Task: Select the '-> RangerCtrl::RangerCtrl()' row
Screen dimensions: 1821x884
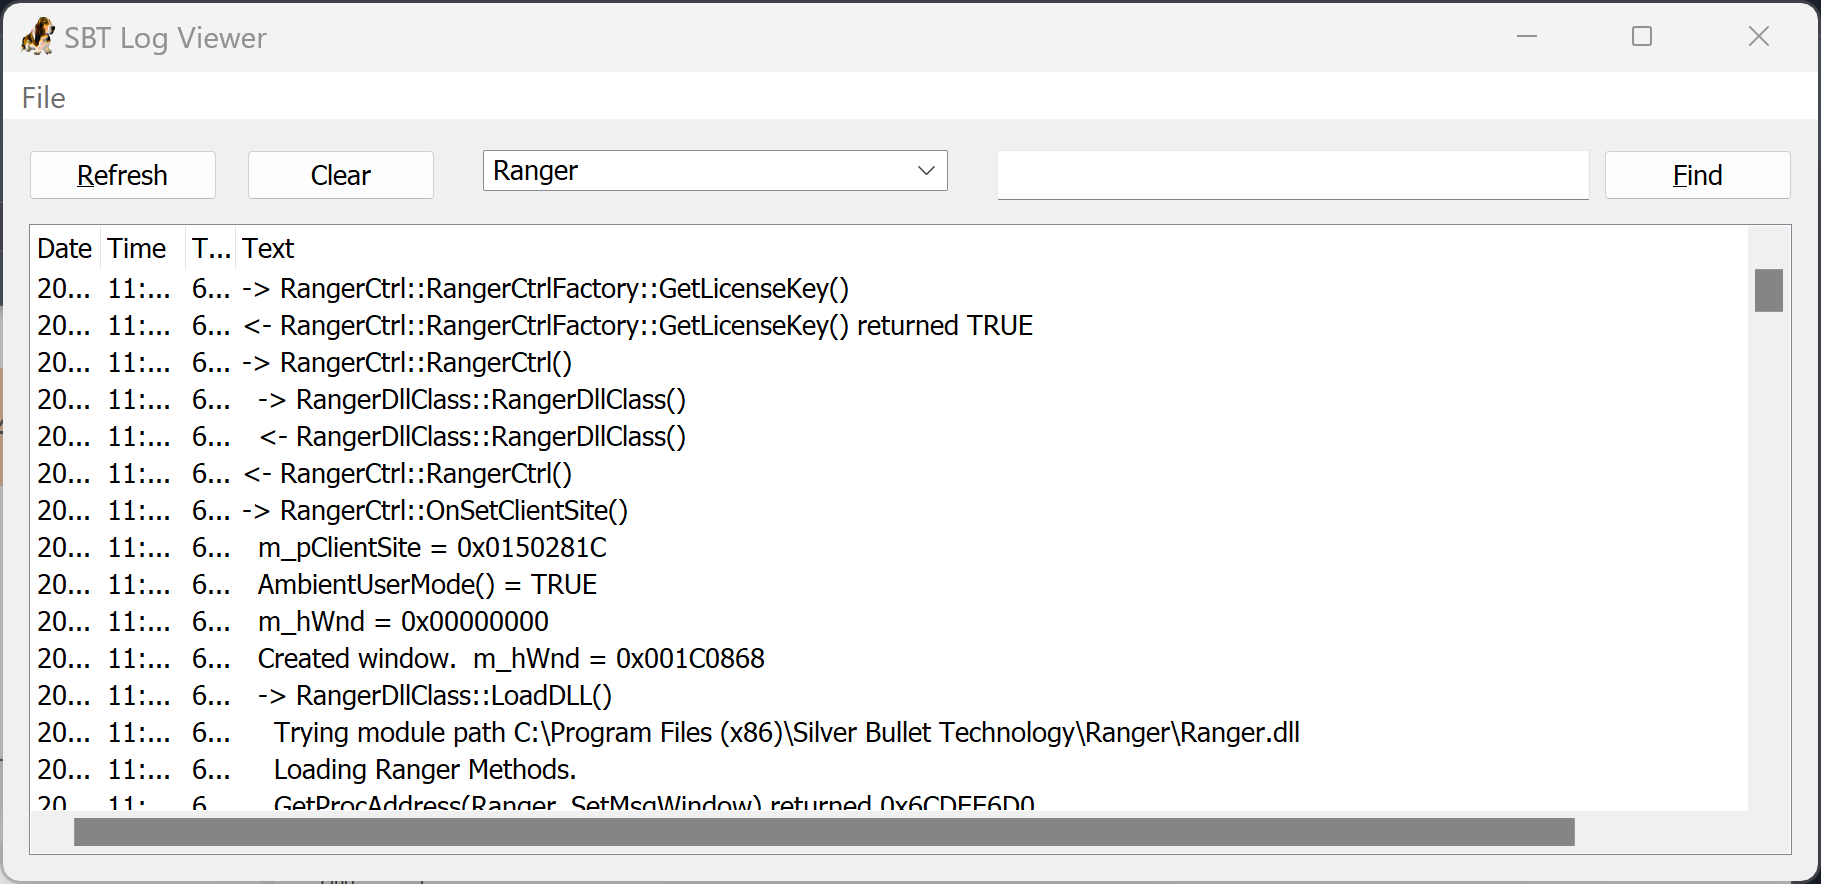Action: (x=890, y=362)
